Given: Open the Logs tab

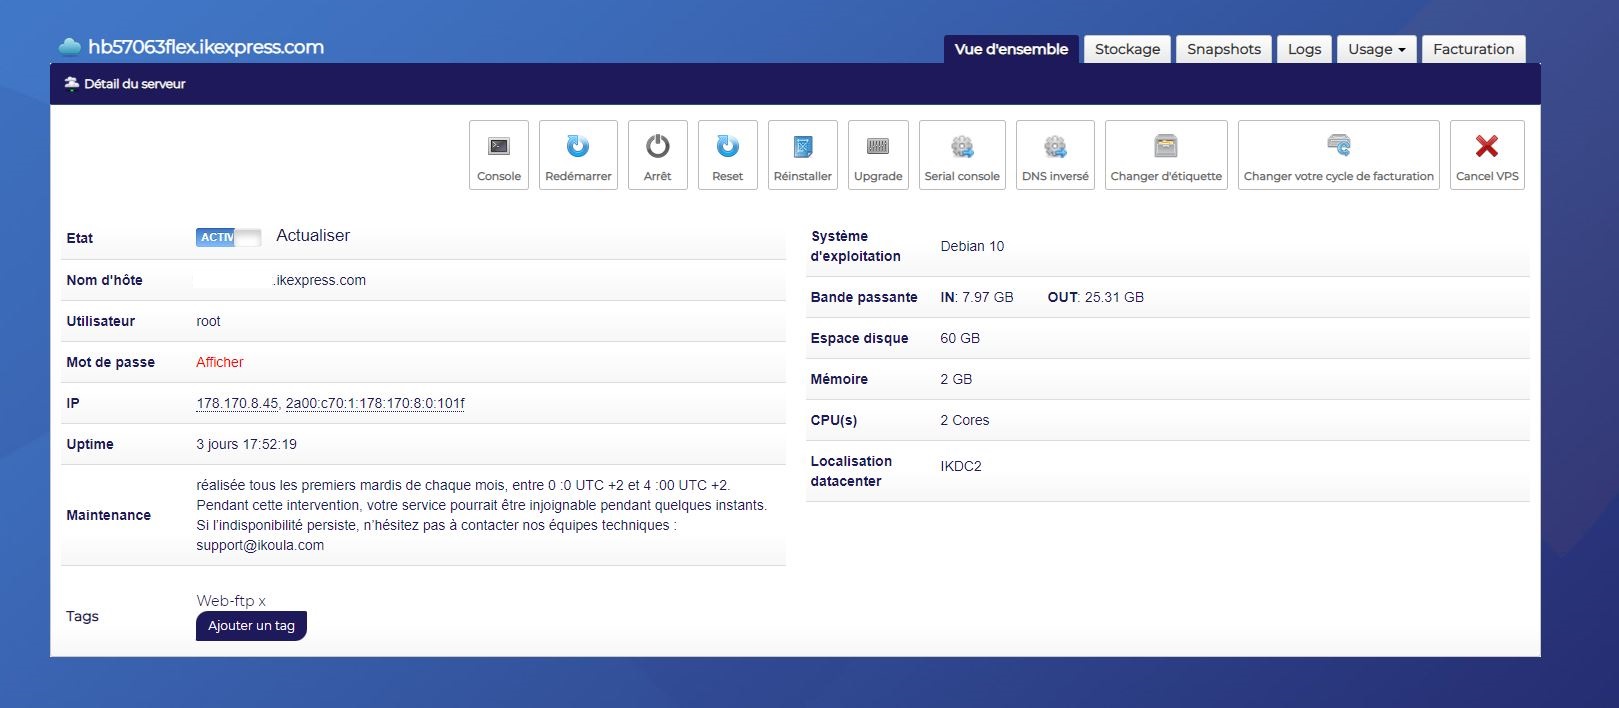Looking at the screenshot, I should (1304, 49).
